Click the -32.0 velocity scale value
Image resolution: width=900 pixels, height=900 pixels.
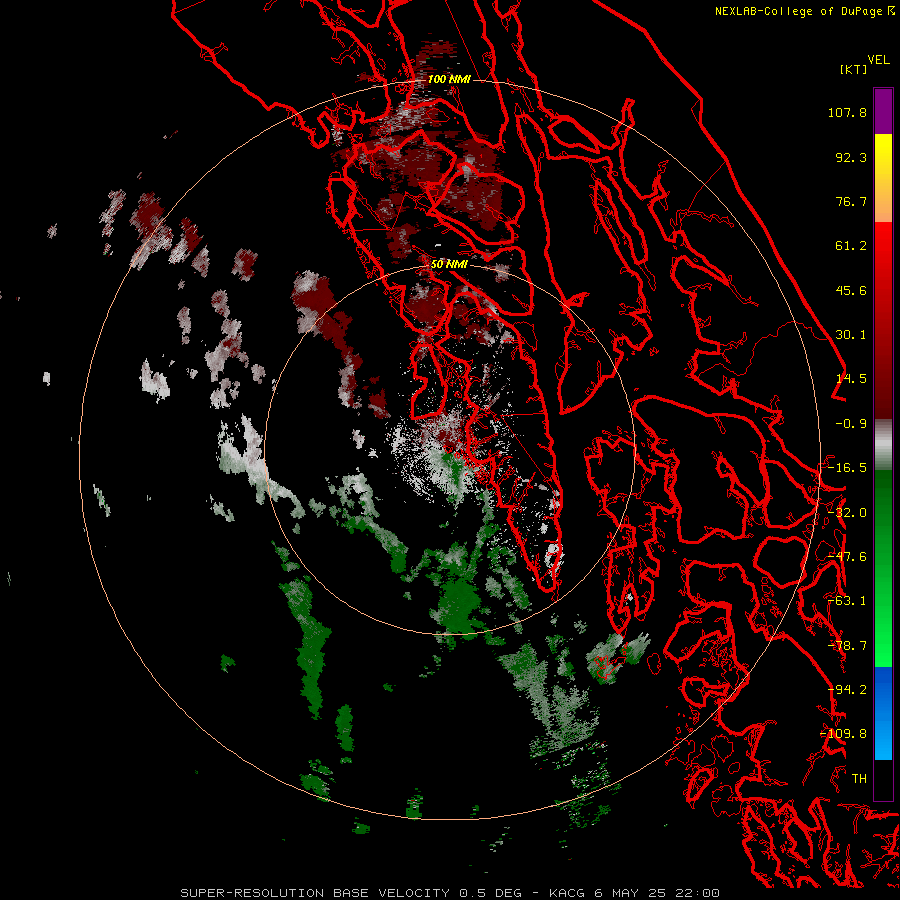tap(847, 513)
